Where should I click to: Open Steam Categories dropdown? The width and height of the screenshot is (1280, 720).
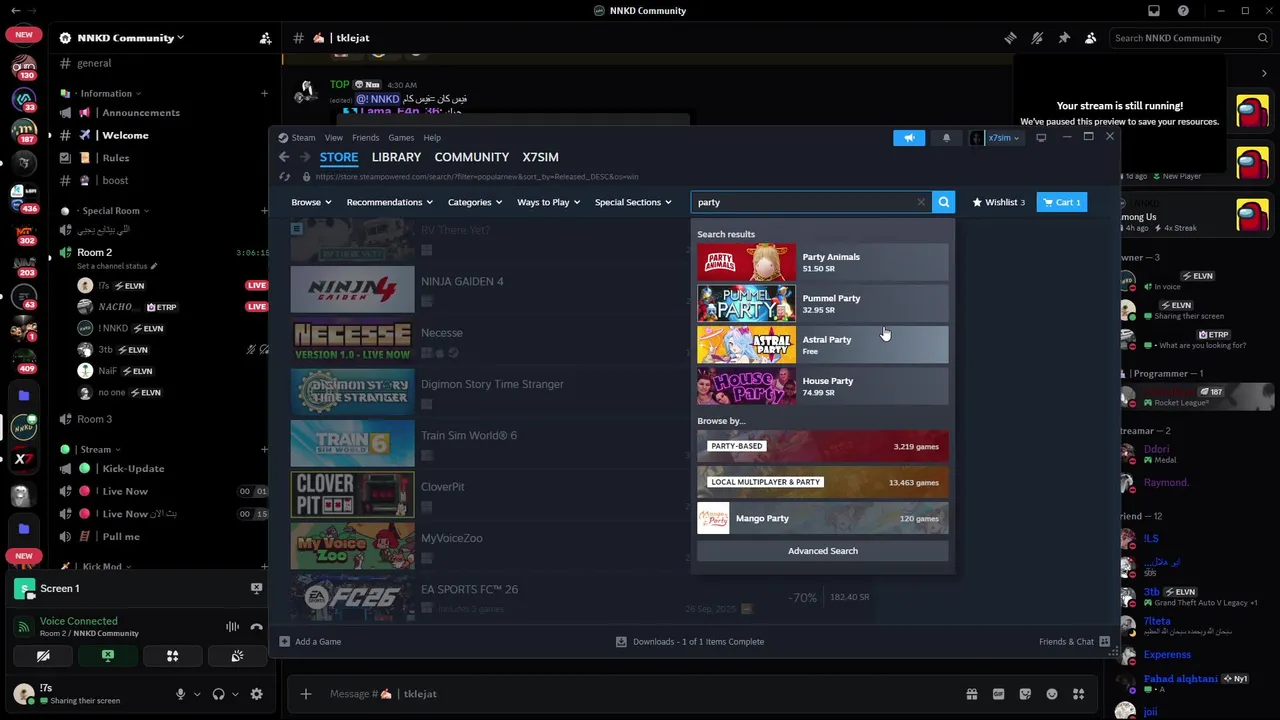tap(475, 202)
